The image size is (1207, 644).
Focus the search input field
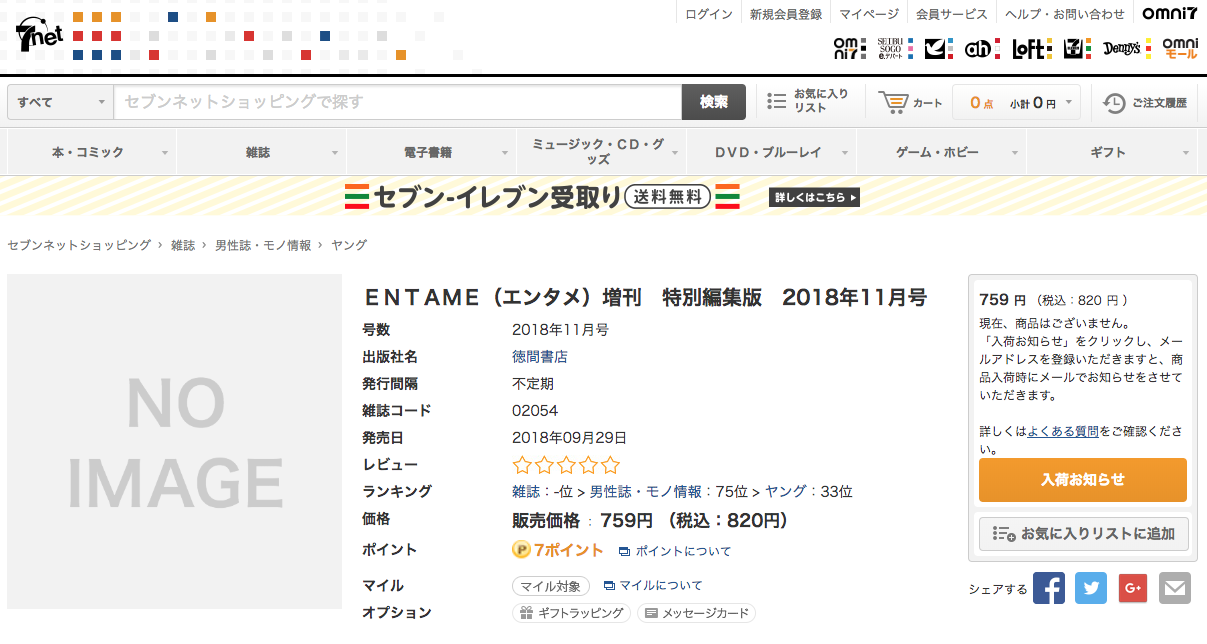coord(398,102)
